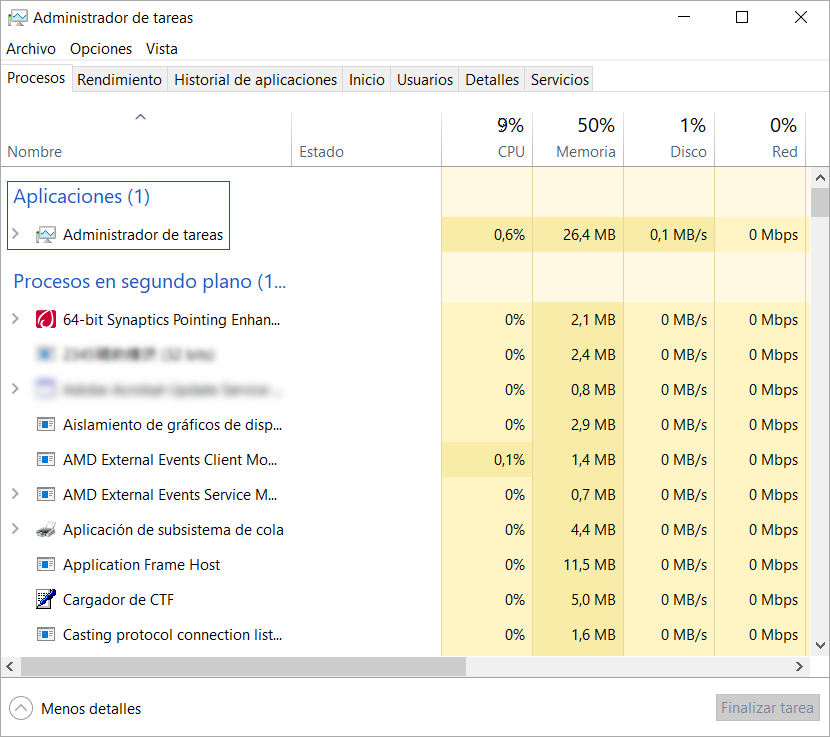Expand the 64-bit Synaptics Pointing process
The height and width of the screenshot is (737, 830).
coord(15,319)
